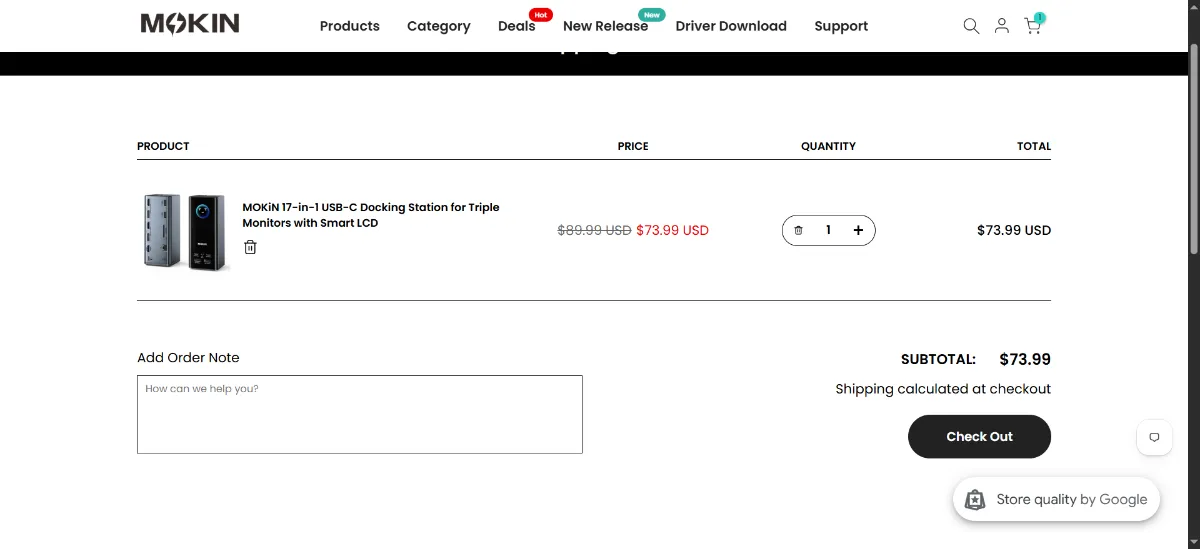Open the Category menu
Screen dimensions: 1200x549
(439, 26)
